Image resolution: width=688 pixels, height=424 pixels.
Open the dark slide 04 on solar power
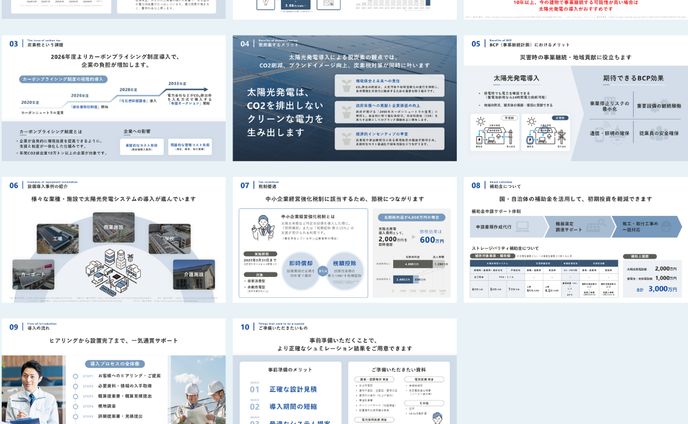point(344,98)
